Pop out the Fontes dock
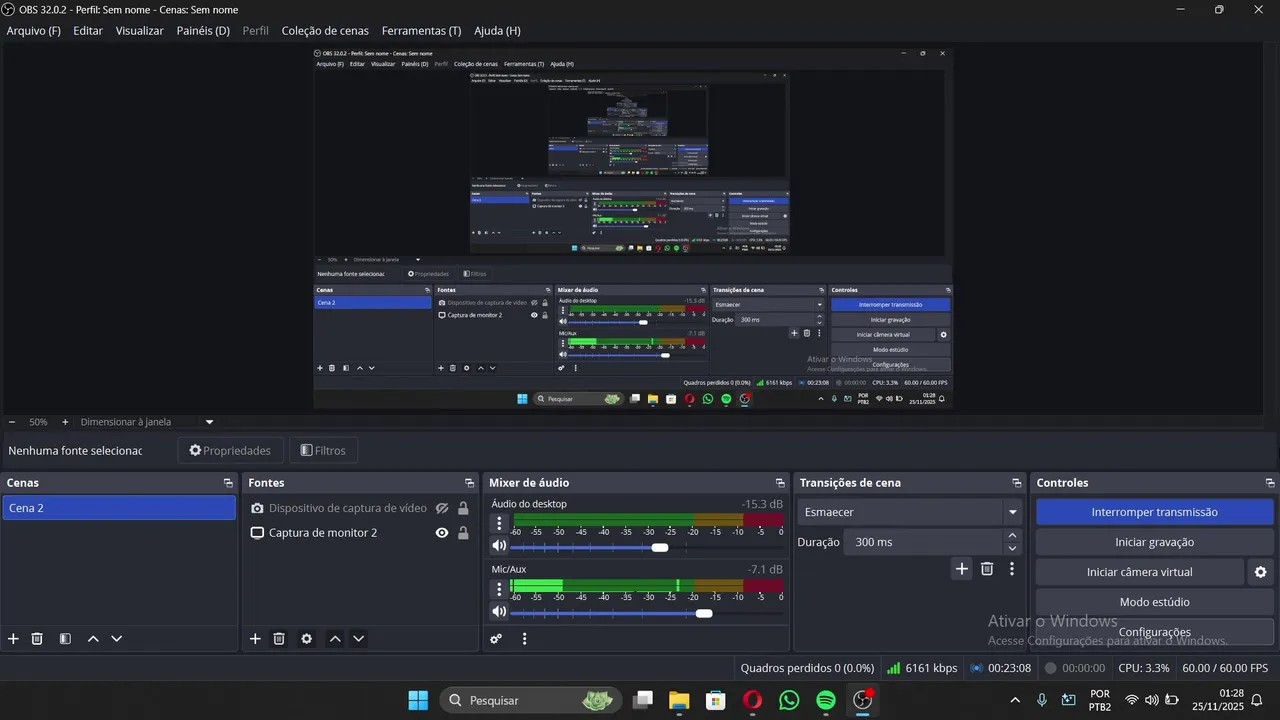Viewport: 1280px width, 720px height. tap(470, 483)
